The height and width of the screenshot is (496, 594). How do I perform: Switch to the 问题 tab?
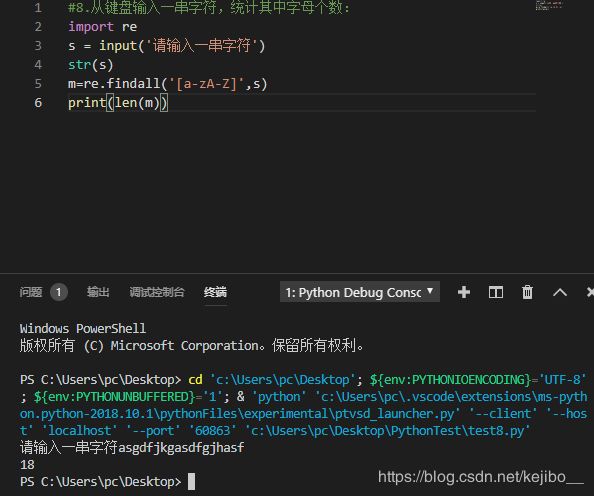(x=31, y=292)
